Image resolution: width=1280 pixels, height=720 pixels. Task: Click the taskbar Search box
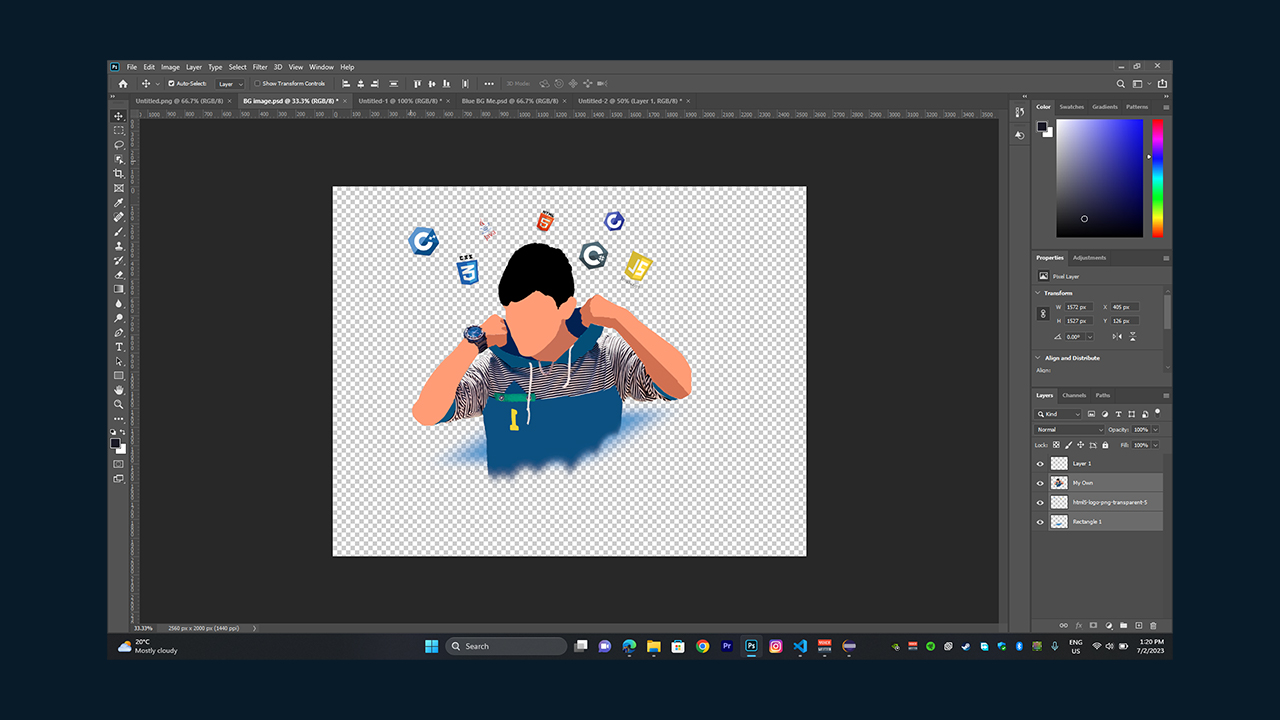coord(506,646)
